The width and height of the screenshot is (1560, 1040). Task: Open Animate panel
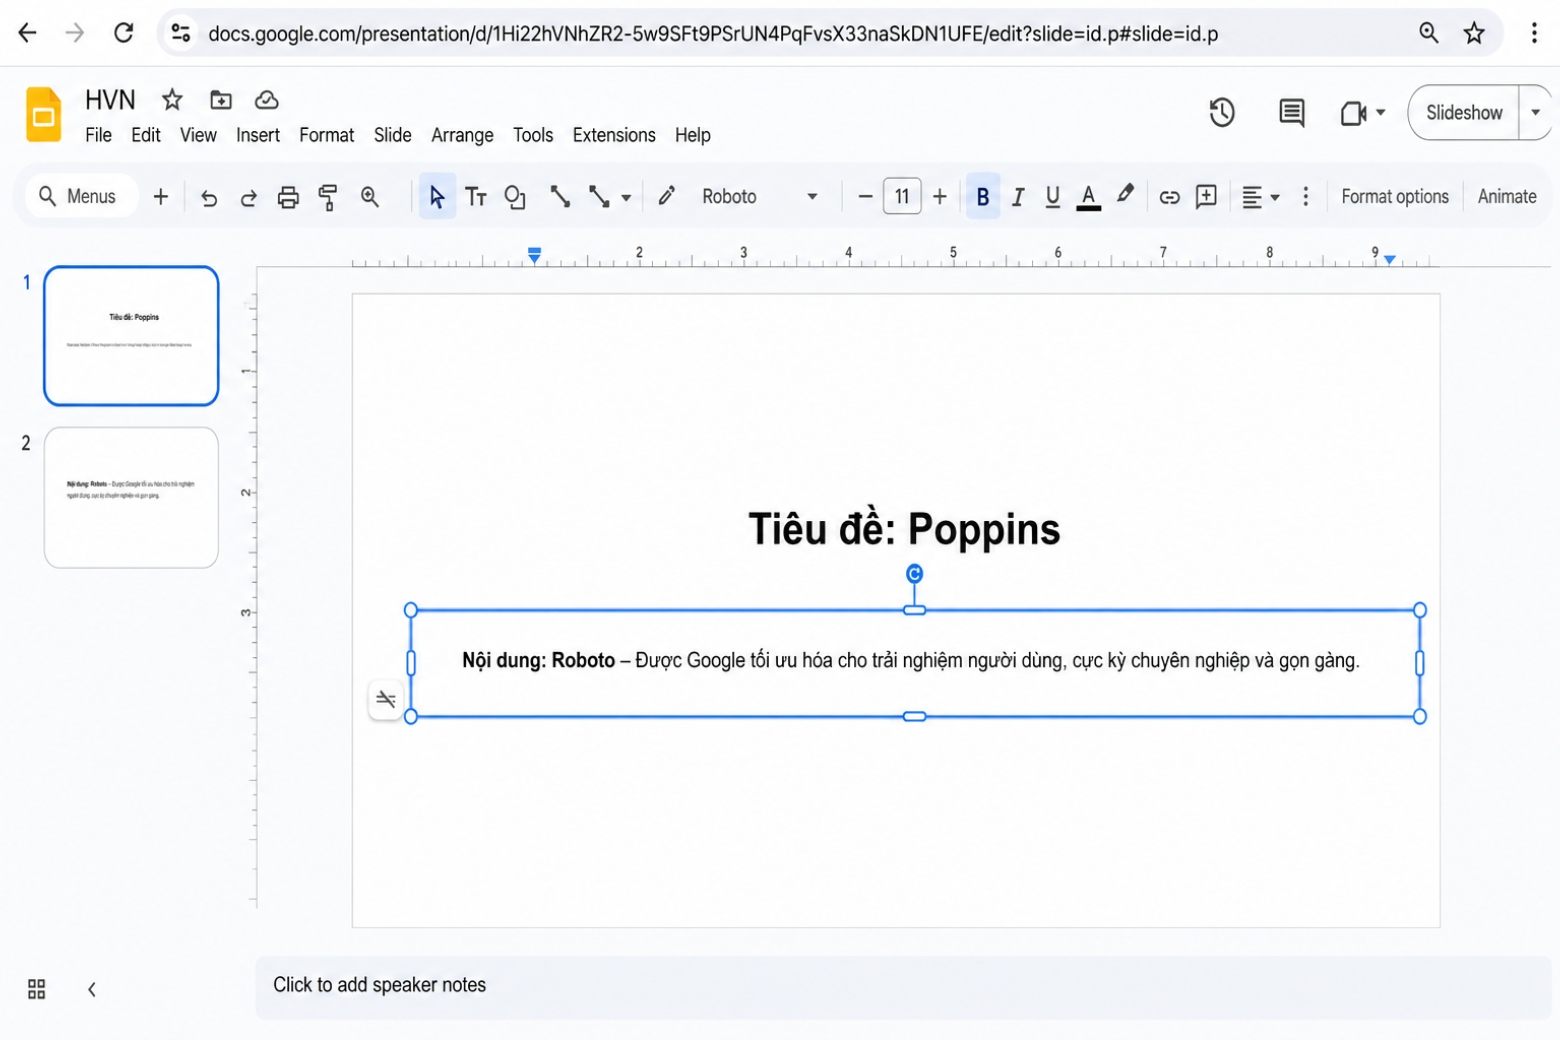tap(1507, 197)
